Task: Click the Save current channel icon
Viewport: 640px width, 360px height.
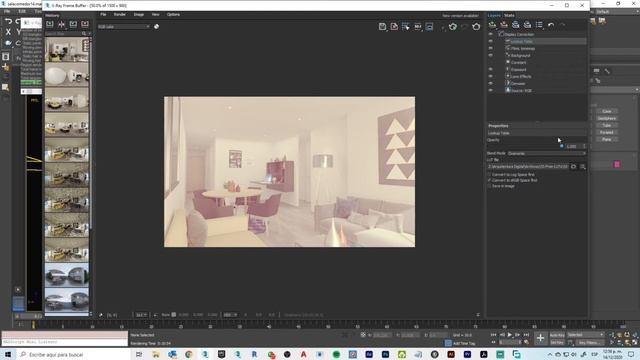Action: click(x=382, y=27)
